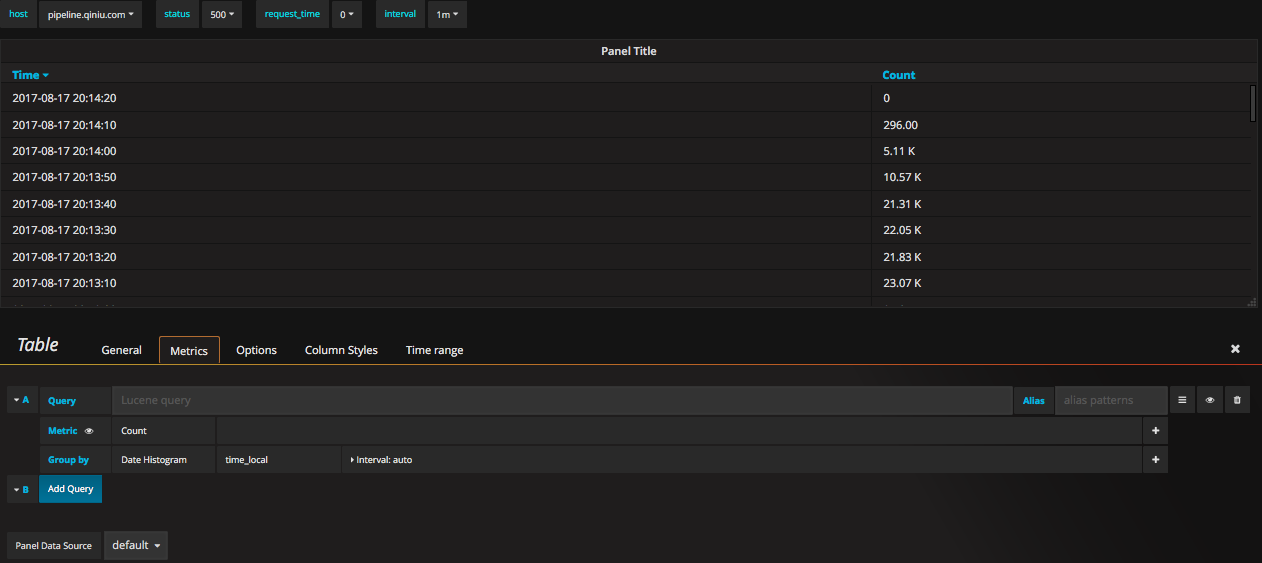Add a group by with plus icon
1262x563 pixels.
pos(1155,460)
